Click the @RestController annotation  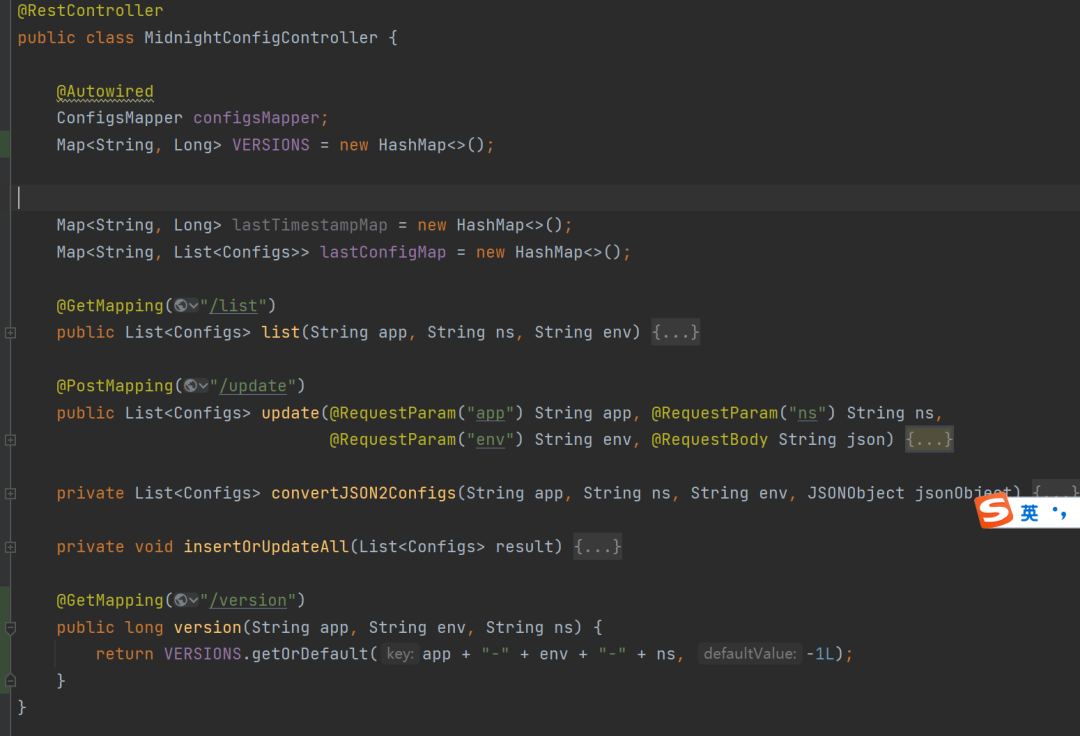click(x=90, y=11)
